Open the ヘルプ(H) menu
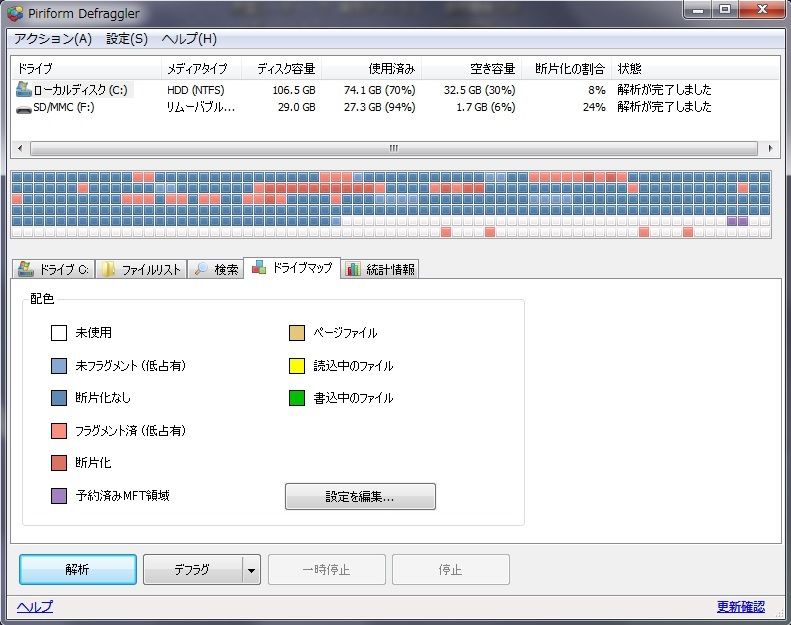The height and width of the screenshot is (625, 791). [x=189, y=39]
